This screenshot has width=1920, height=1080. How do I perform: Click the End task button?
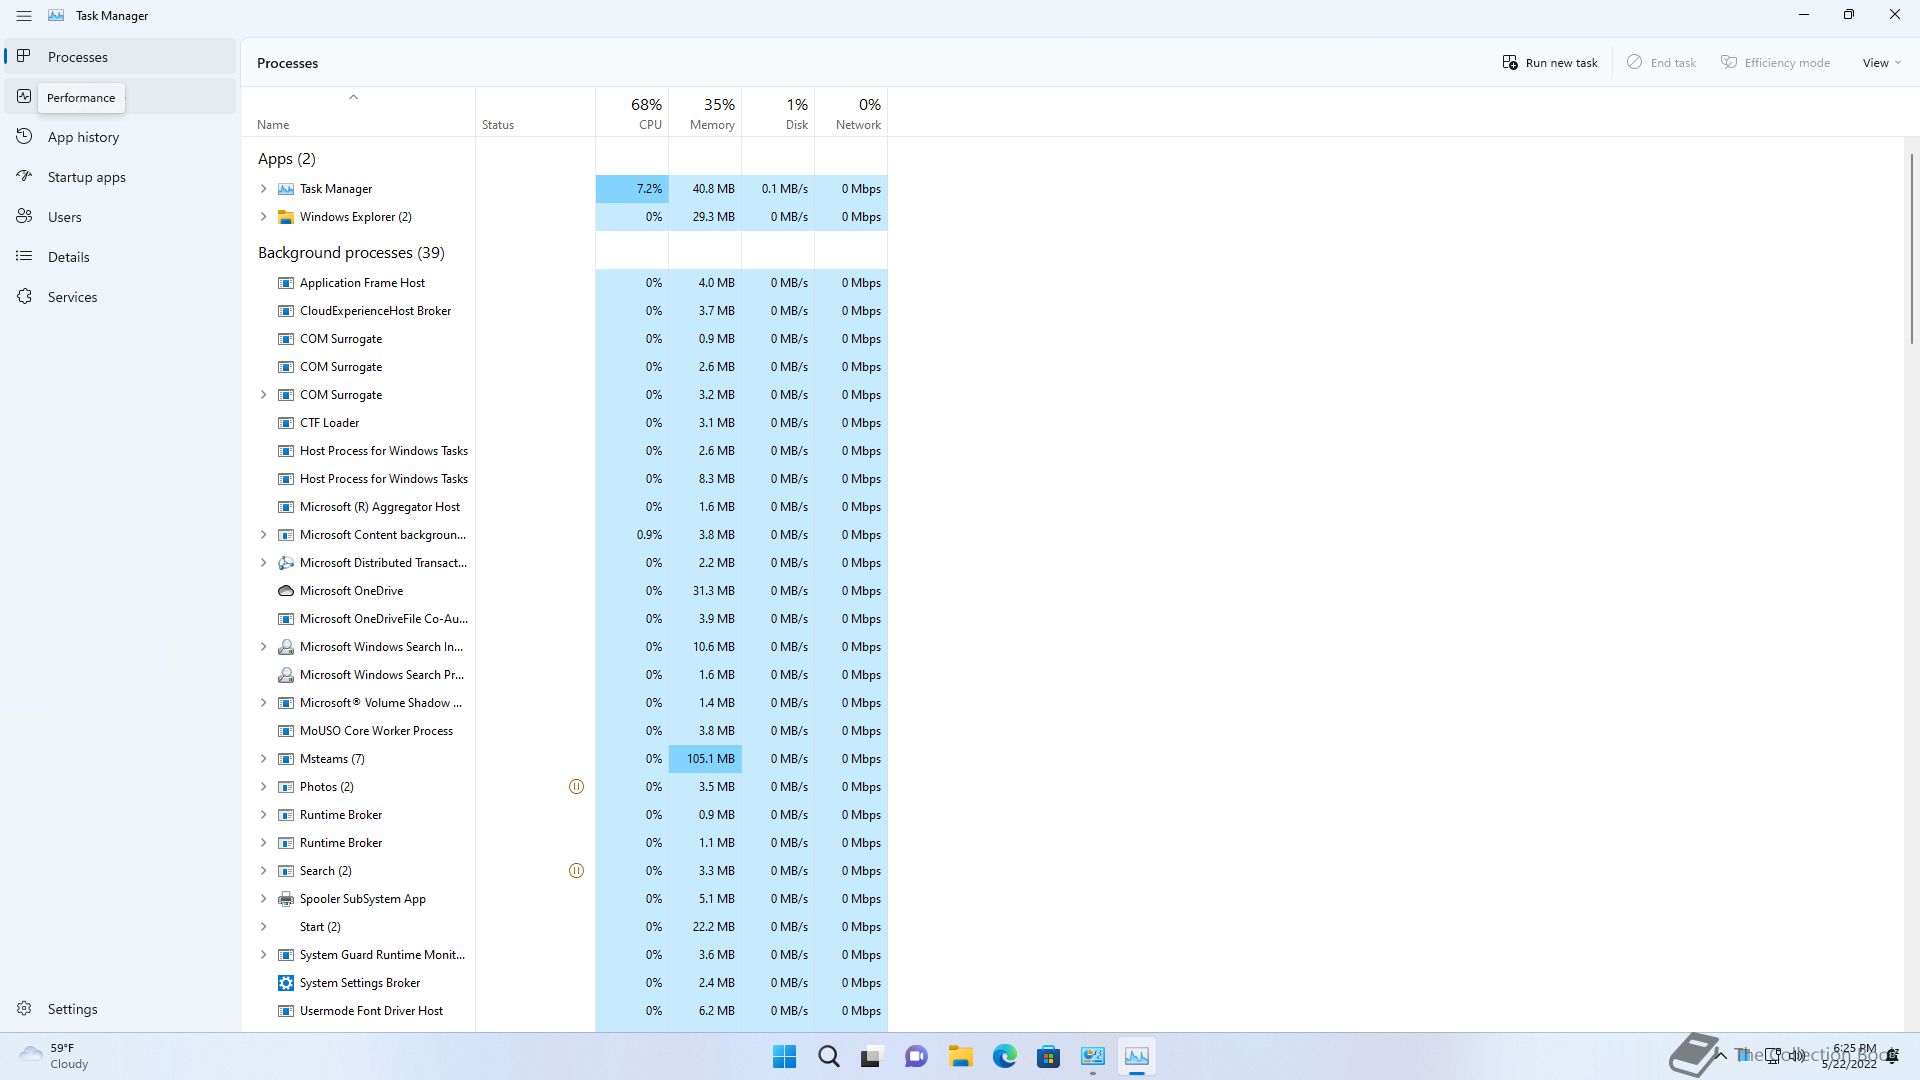pyautogui.click(x=1661, y=62)
